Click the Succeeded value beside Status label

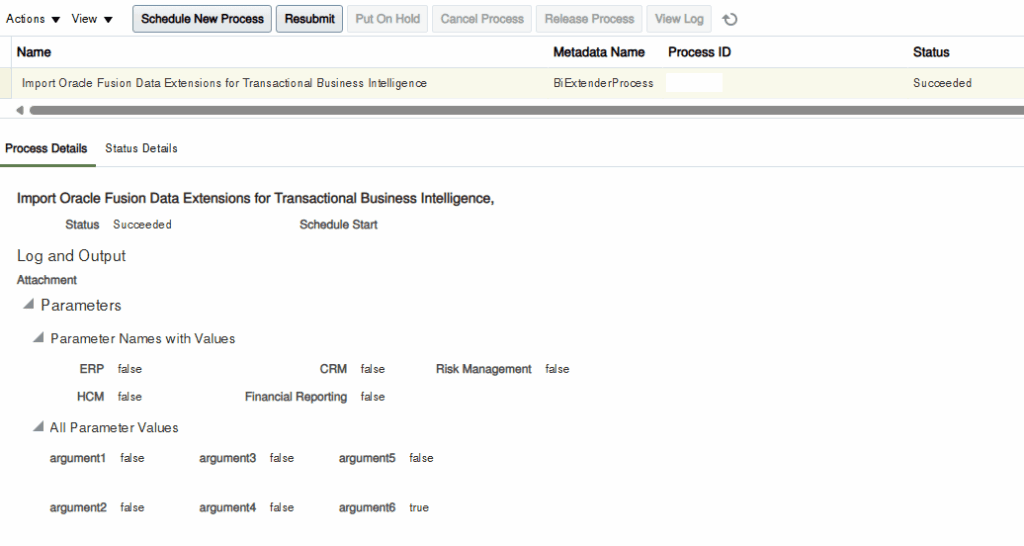(142, 225)
